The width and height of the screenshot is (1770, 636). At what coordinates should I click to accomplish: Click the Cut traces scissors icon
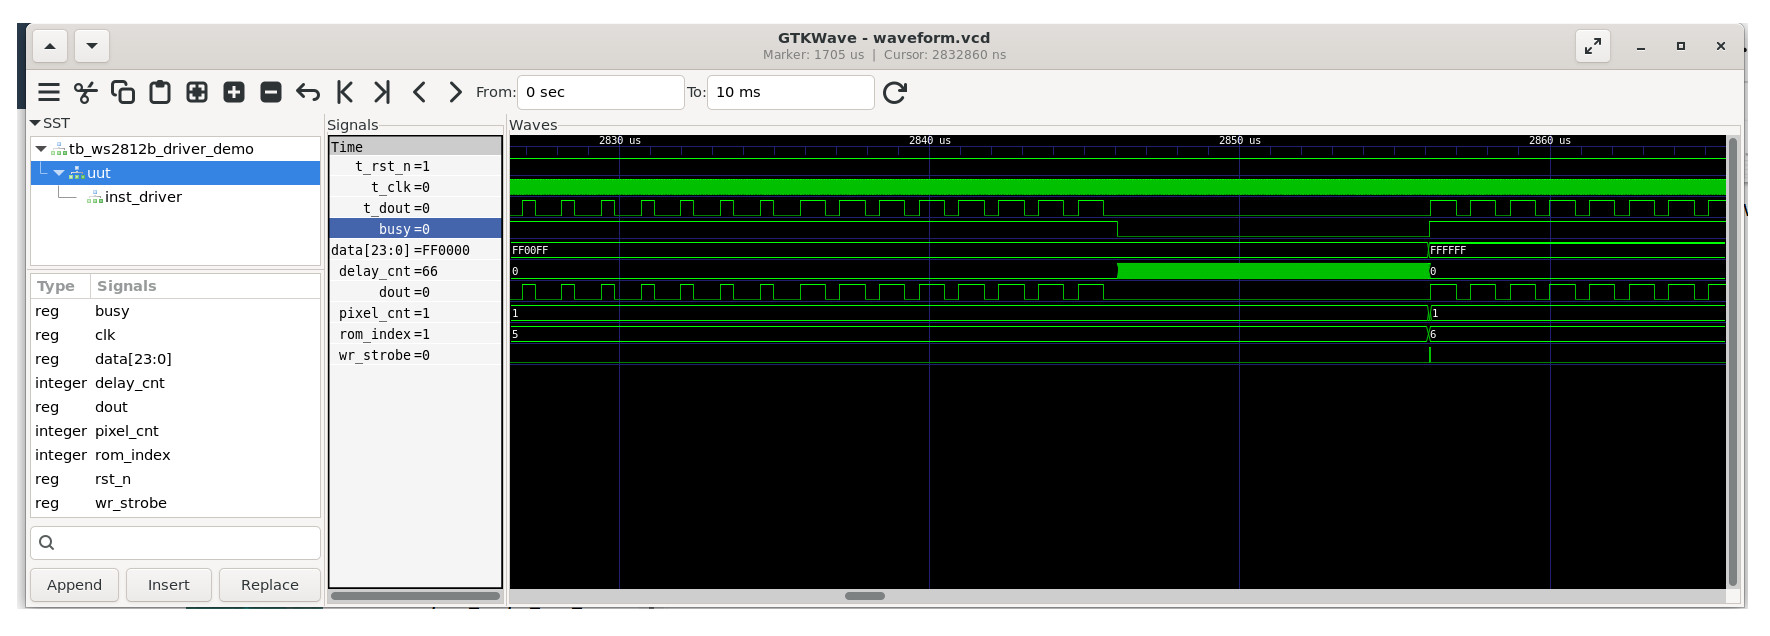pyautogui.click(x=86, y=93)
